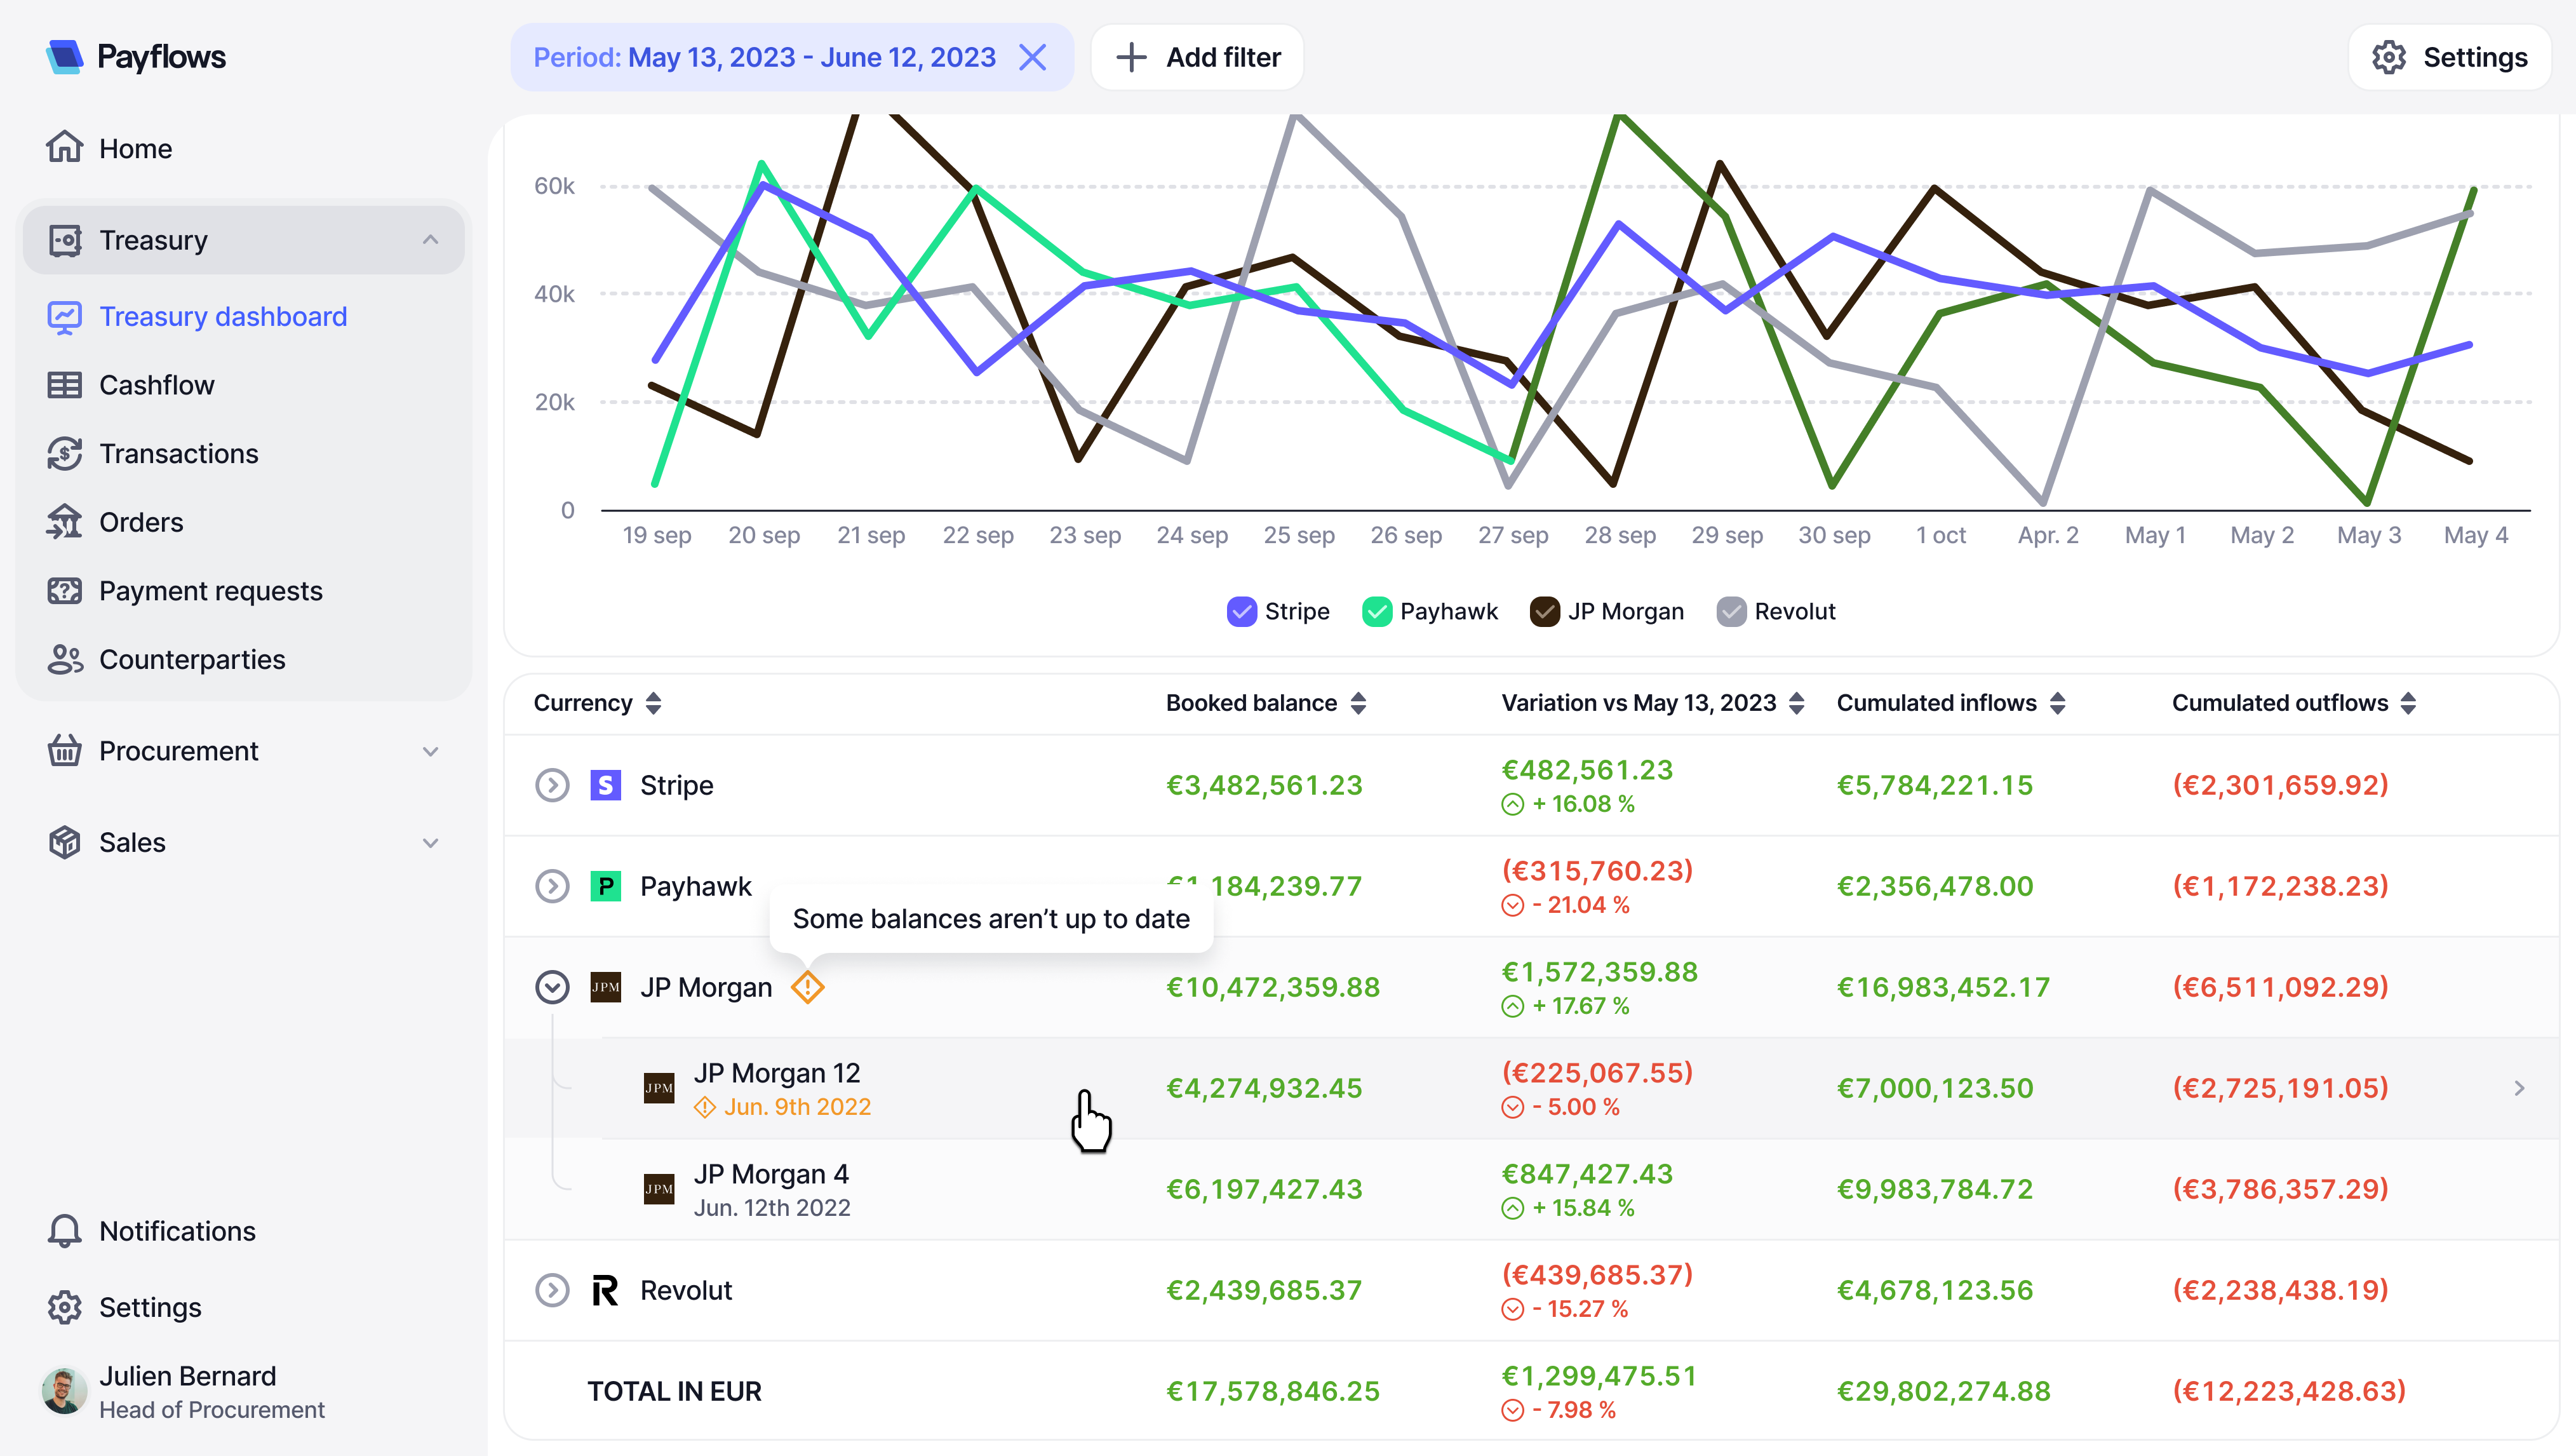2576x1456 pixels.
Task: Click the Treasury safe icon
Action: click(x=65, y=240)
